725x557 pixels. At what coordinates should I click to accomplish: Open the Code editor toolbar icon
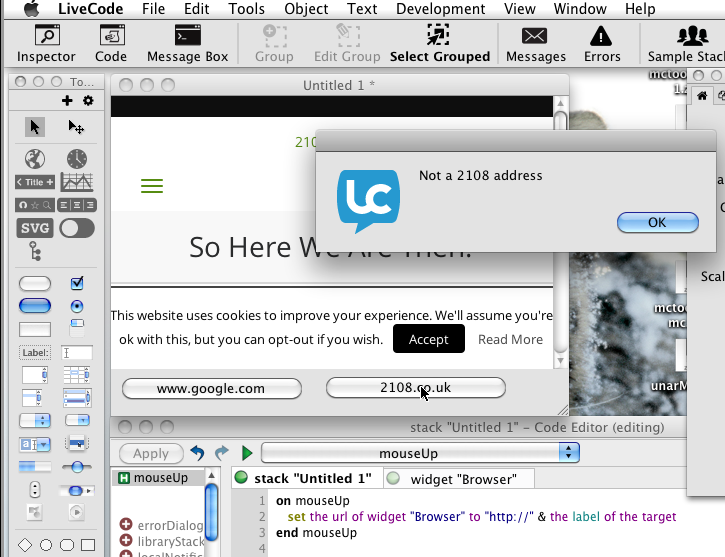point(111,43)
